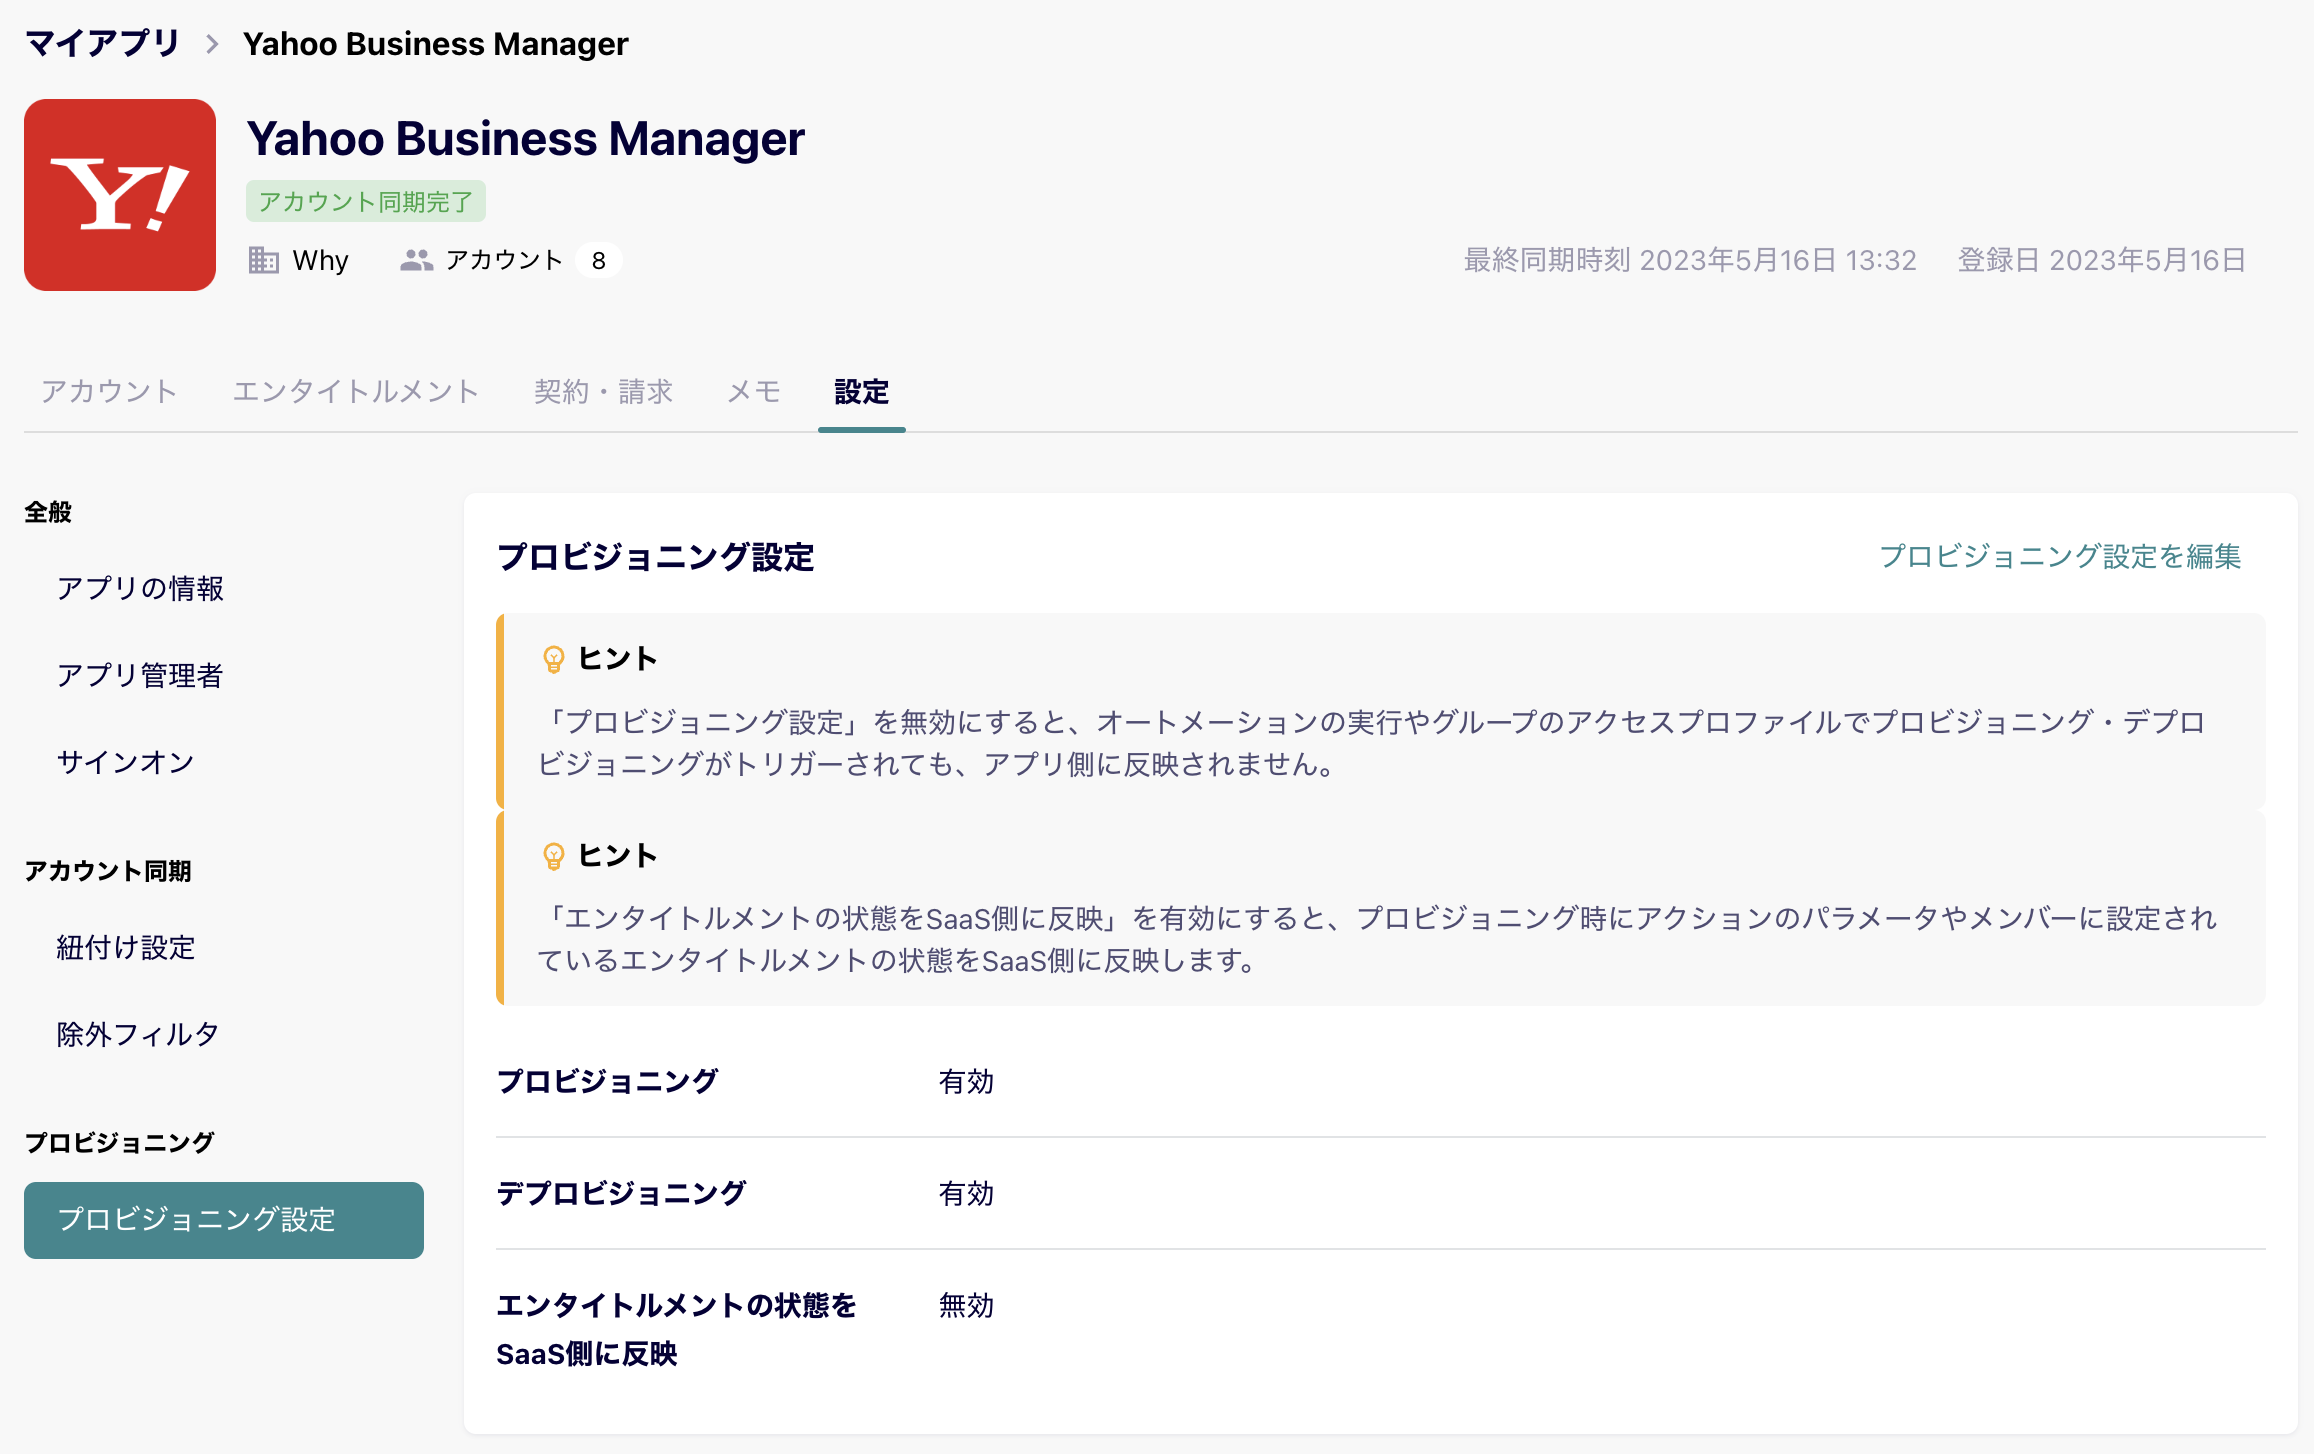Click the first ヒント lightbulb icon
The height and width of the screenshot is (1454, 2314).
tap(553, 659)
